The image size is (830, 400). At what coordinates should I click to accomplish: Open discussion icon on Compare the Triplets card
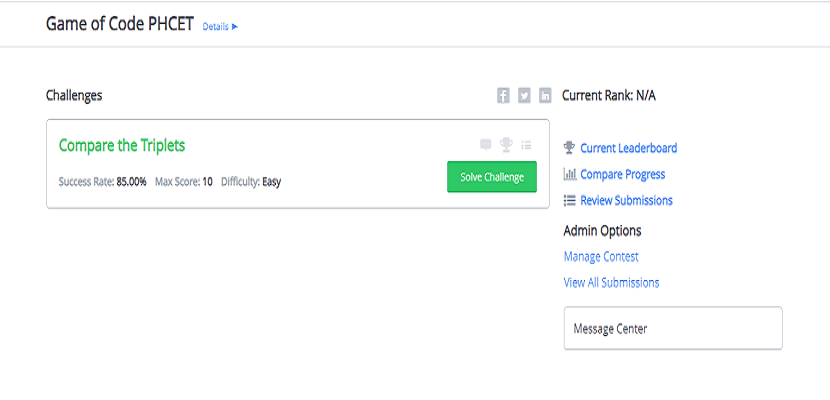point(486,145)
